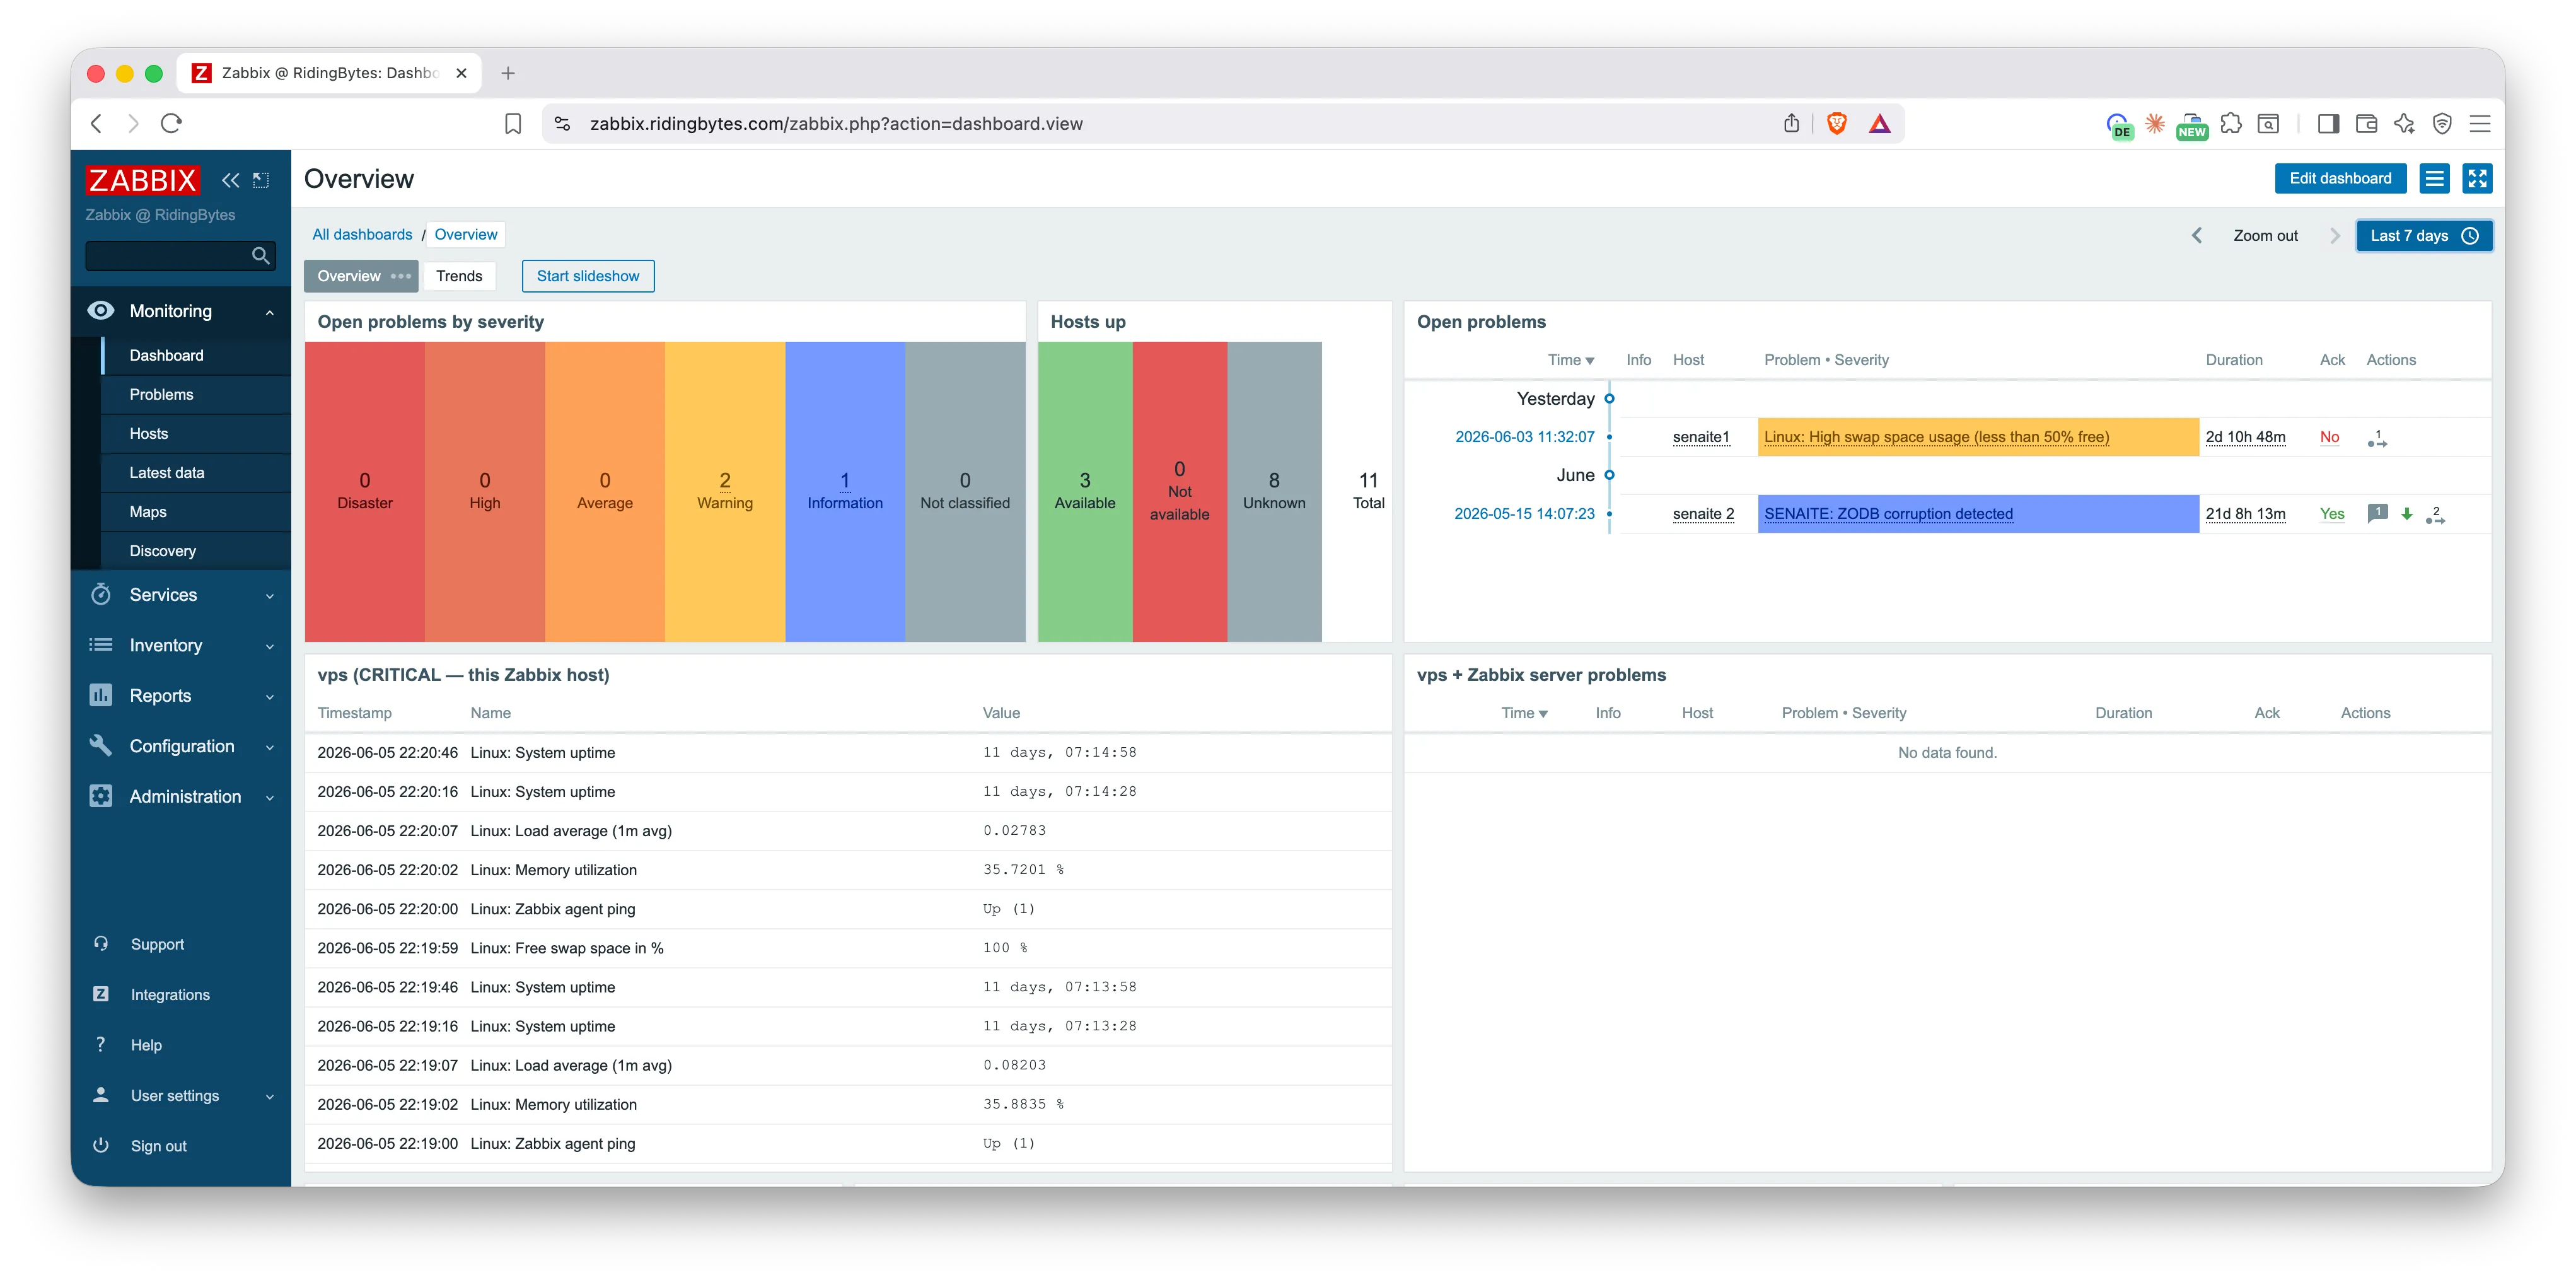2576x1280 pixels.
Task: Toggle kiosk fullscreen mode icon
Action: coord(2477,179)
